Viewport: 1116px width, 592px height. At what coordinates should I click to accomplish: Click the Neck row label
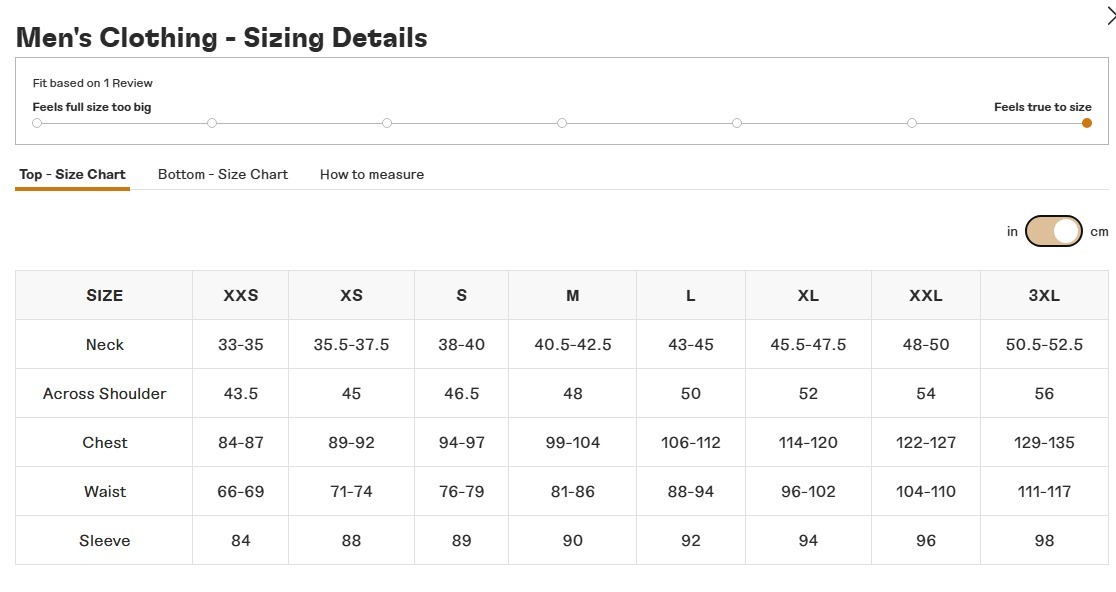104,344
